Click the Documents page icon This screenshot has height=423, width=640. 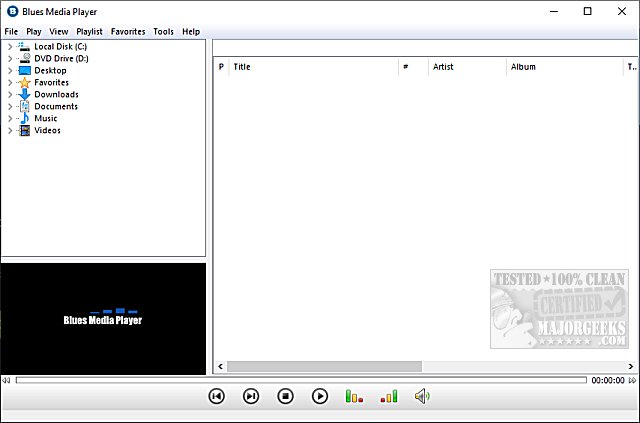[x=24, y=106]
